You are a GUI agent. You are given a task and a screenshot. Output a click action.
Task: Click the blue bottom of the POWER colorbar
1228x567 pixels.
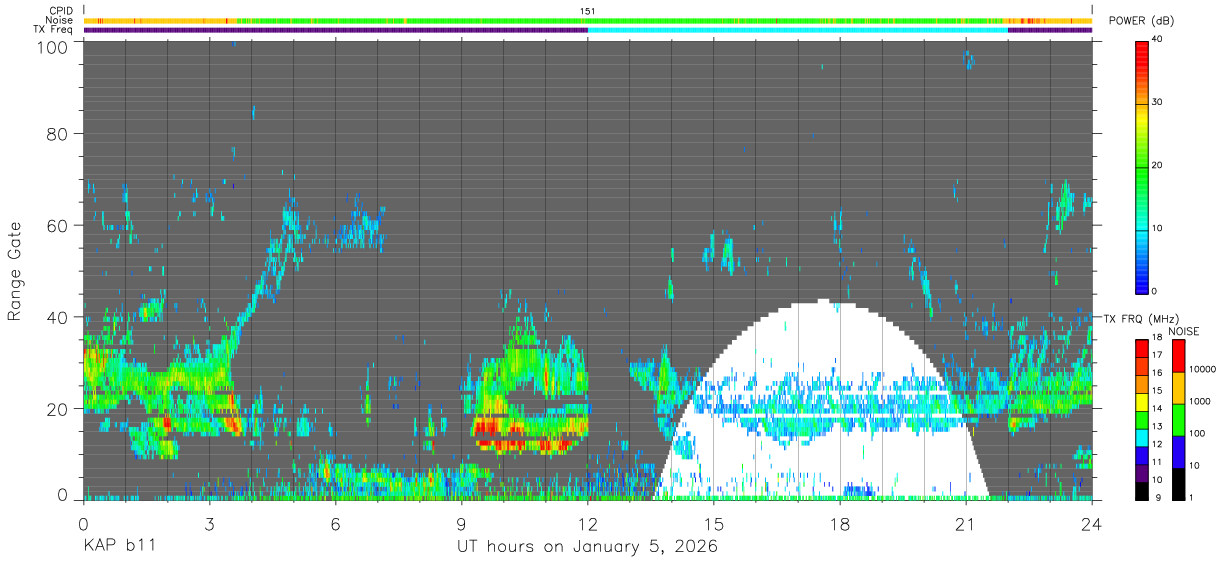[1141, 282]
